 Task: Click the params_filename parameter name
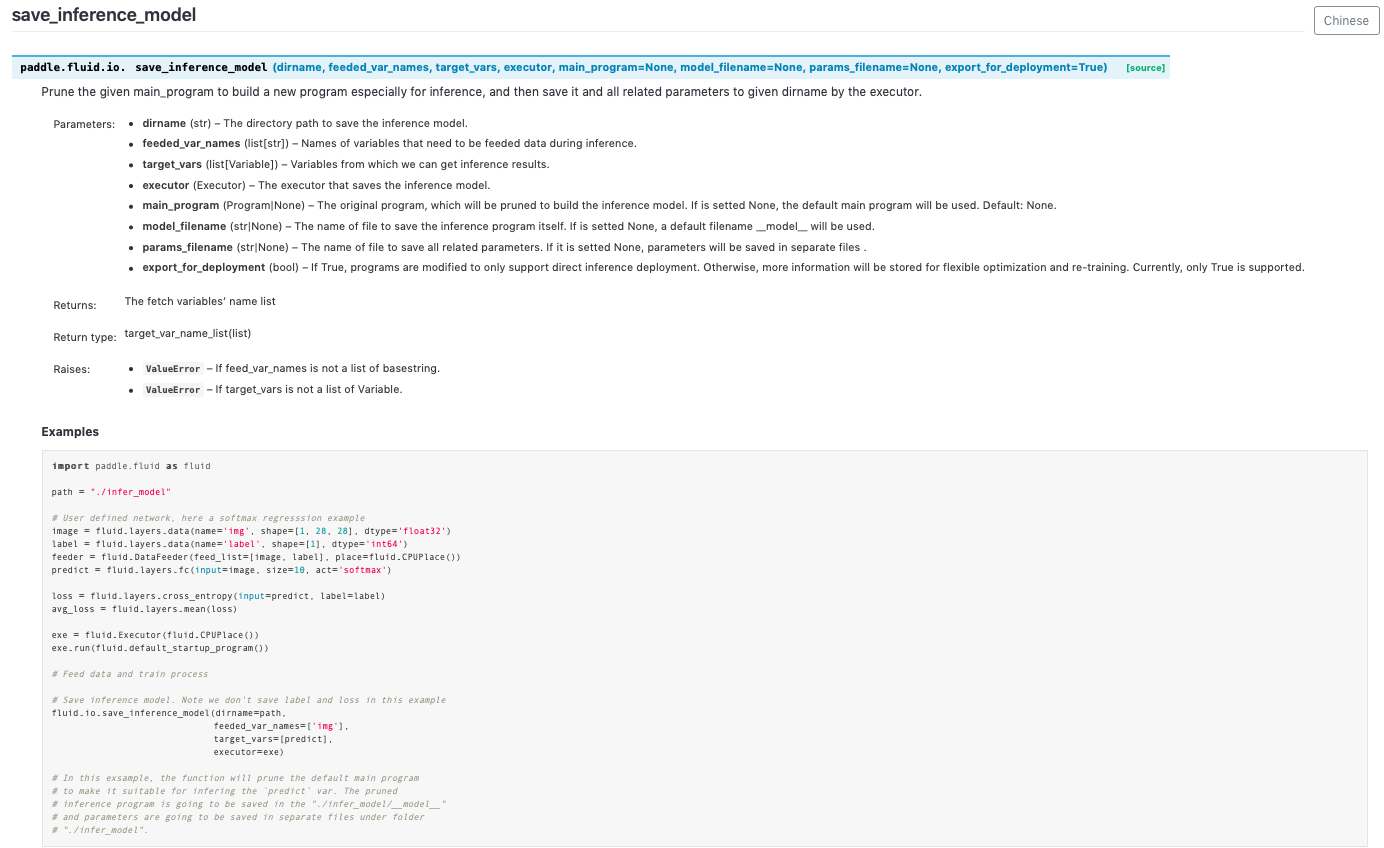(x=187, y=246)
